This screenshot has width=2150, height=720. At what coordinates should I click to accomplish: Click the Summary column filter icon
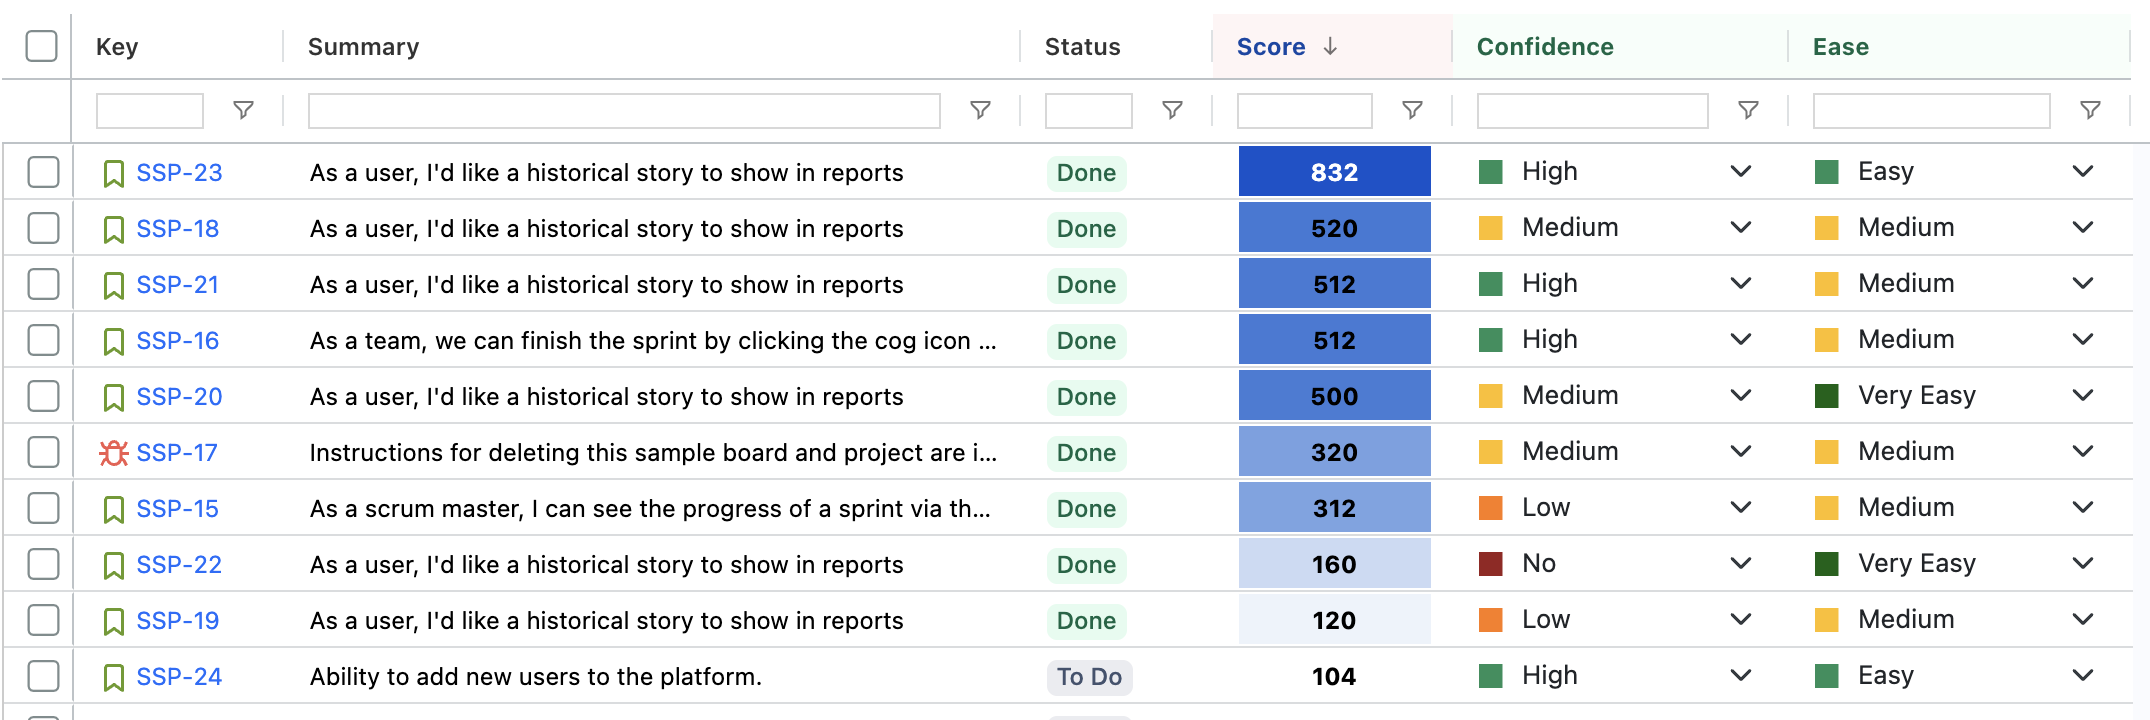[x=980, y=110]
